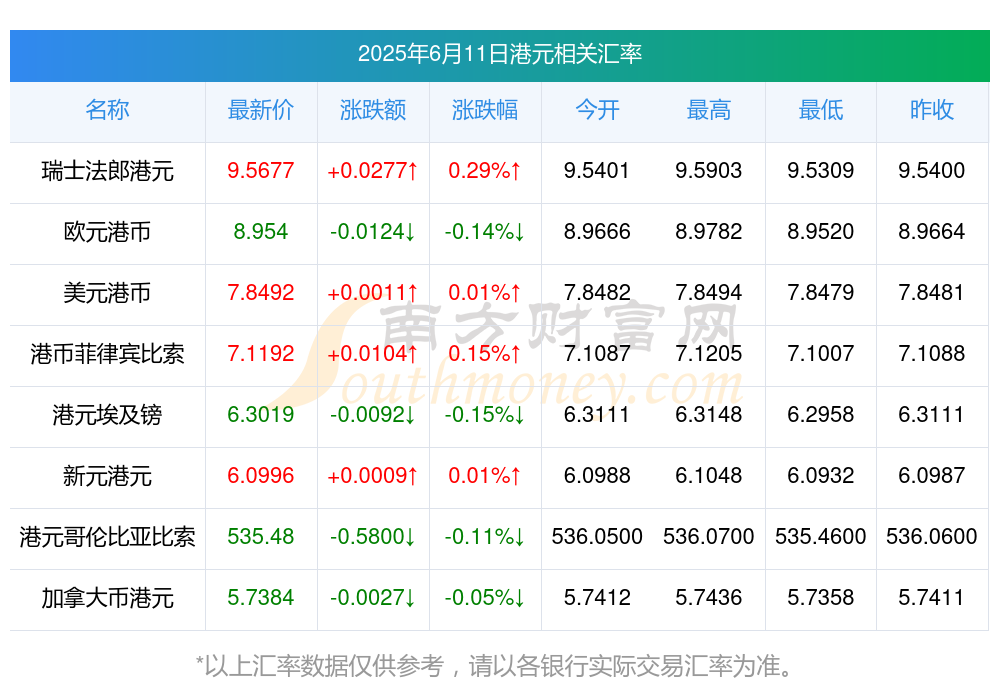
Task: Click latest price 6.0996
Action: (261, 475)
